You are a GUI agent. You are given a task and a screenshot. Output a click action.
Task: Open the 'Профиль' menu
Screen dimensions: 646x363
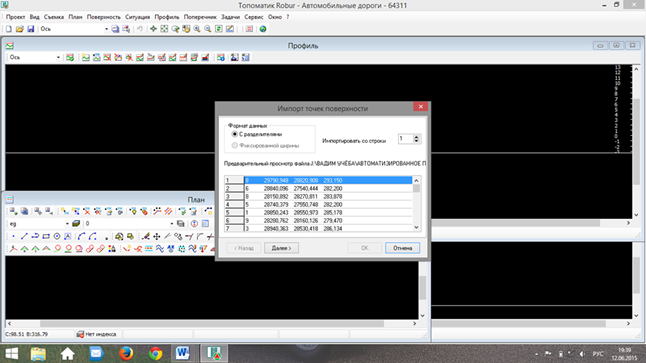[x=167, y=17]
